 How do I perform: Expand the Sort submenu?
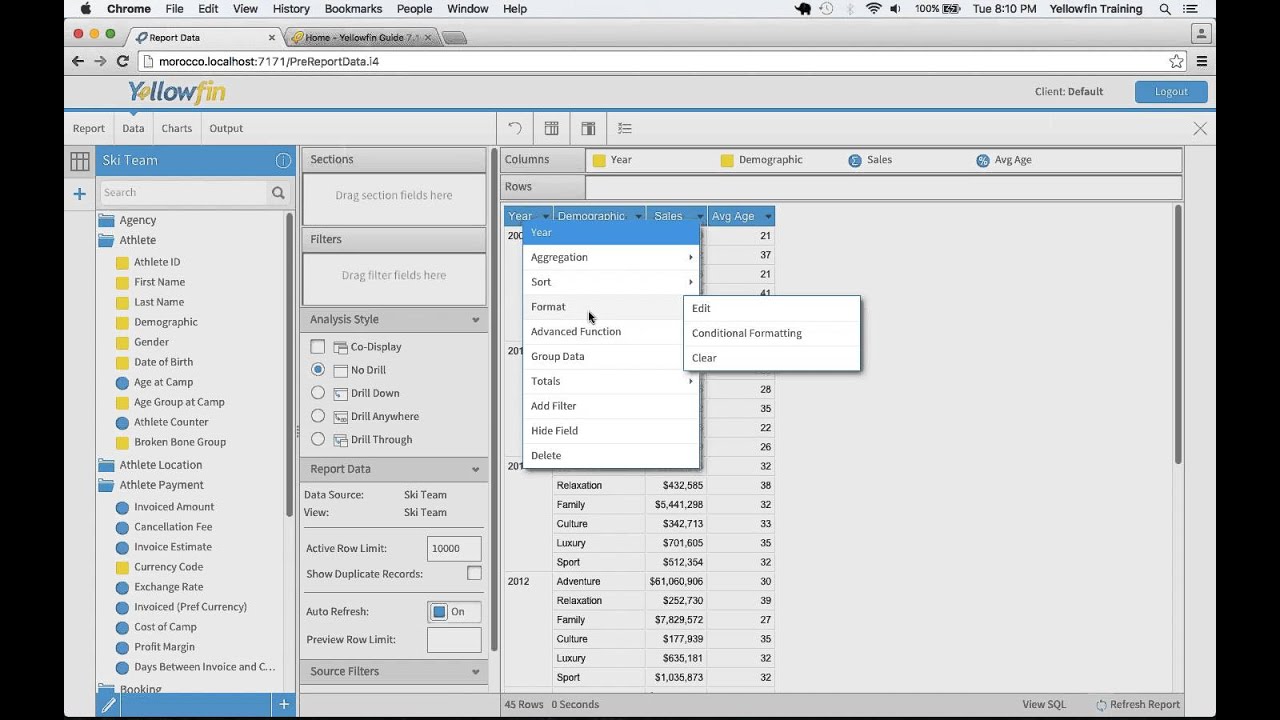pos(610,282)
